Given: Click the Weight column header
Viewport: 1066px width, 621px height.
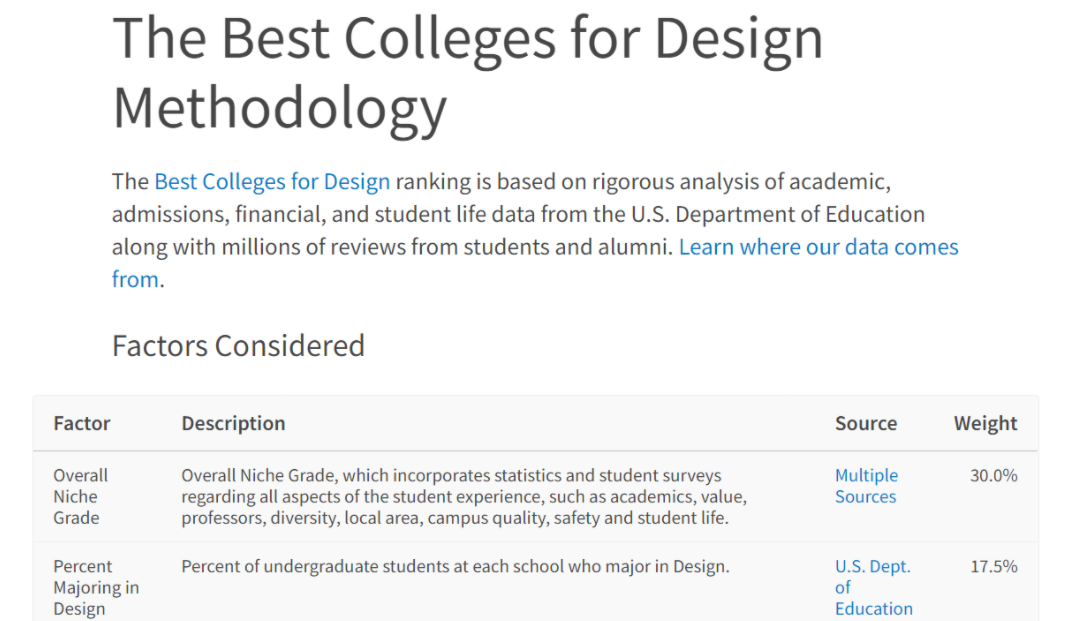Looking at the screenshot, I should [x=985, y=423].
